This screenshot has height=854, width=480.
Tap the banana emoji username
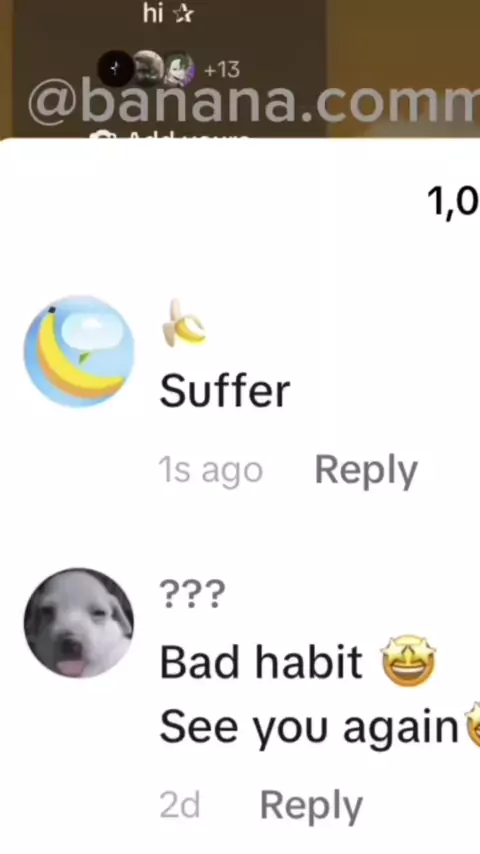pyautogui.click(x=184, y=323)
